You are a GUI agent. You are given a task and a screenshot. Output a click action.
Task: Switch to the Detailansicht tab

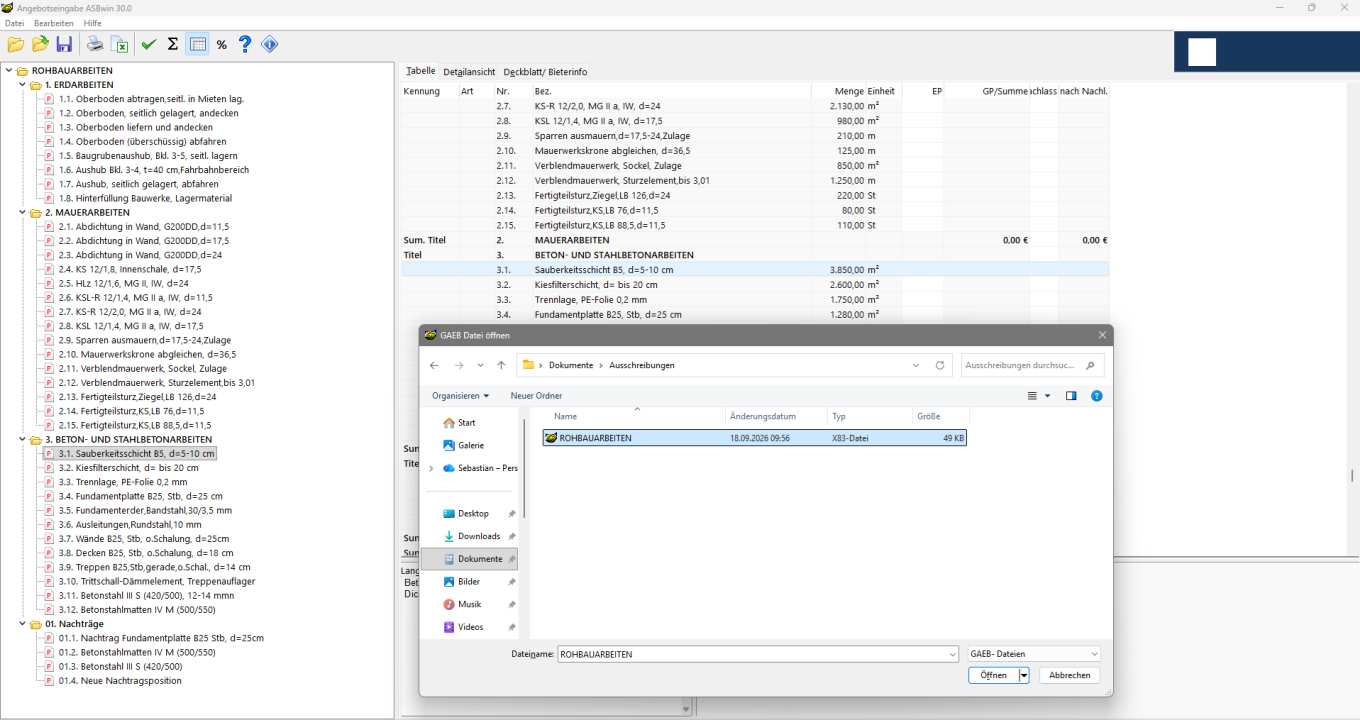click(469, 72)
